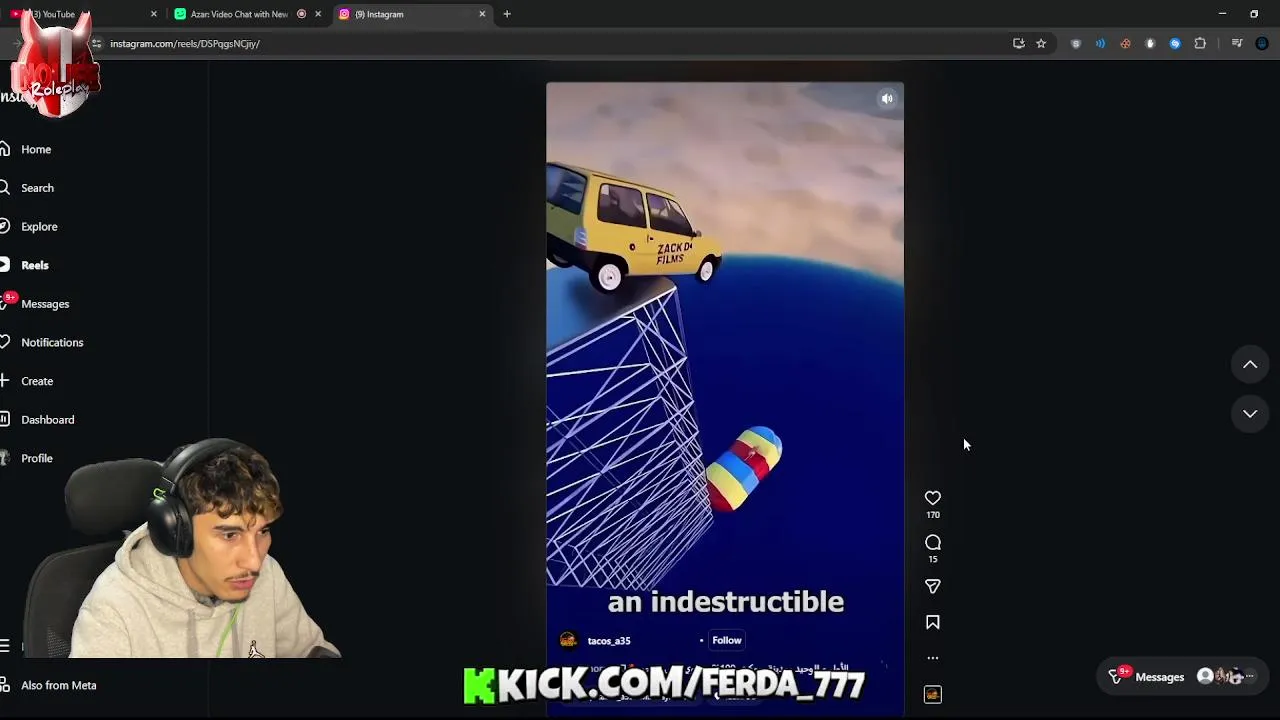Open browser profile avatar
This screenshot has height=720, width=1280.
point(1262,44)
